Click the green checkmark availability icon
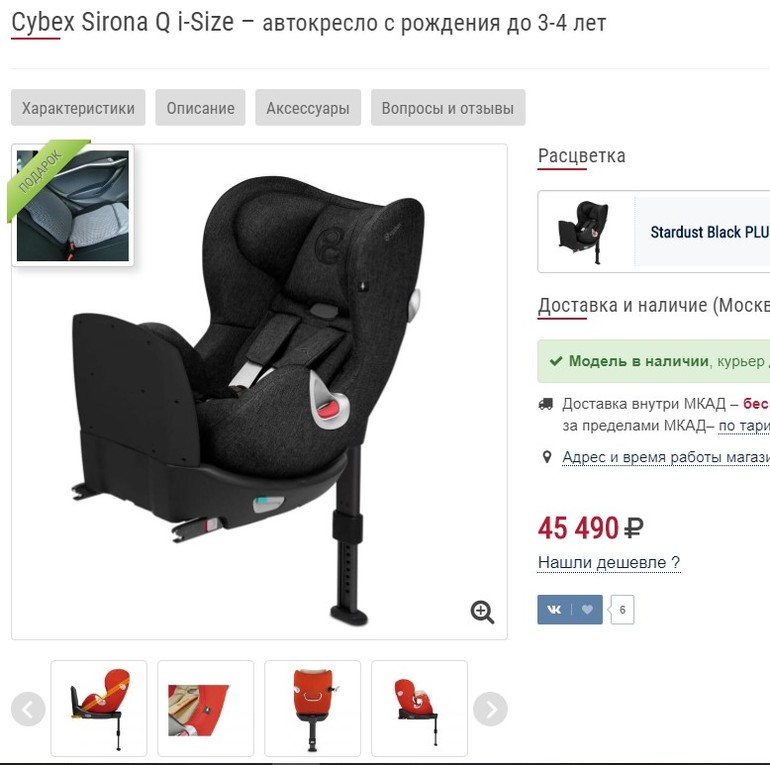Screen dimensions: 770x765 556,361
